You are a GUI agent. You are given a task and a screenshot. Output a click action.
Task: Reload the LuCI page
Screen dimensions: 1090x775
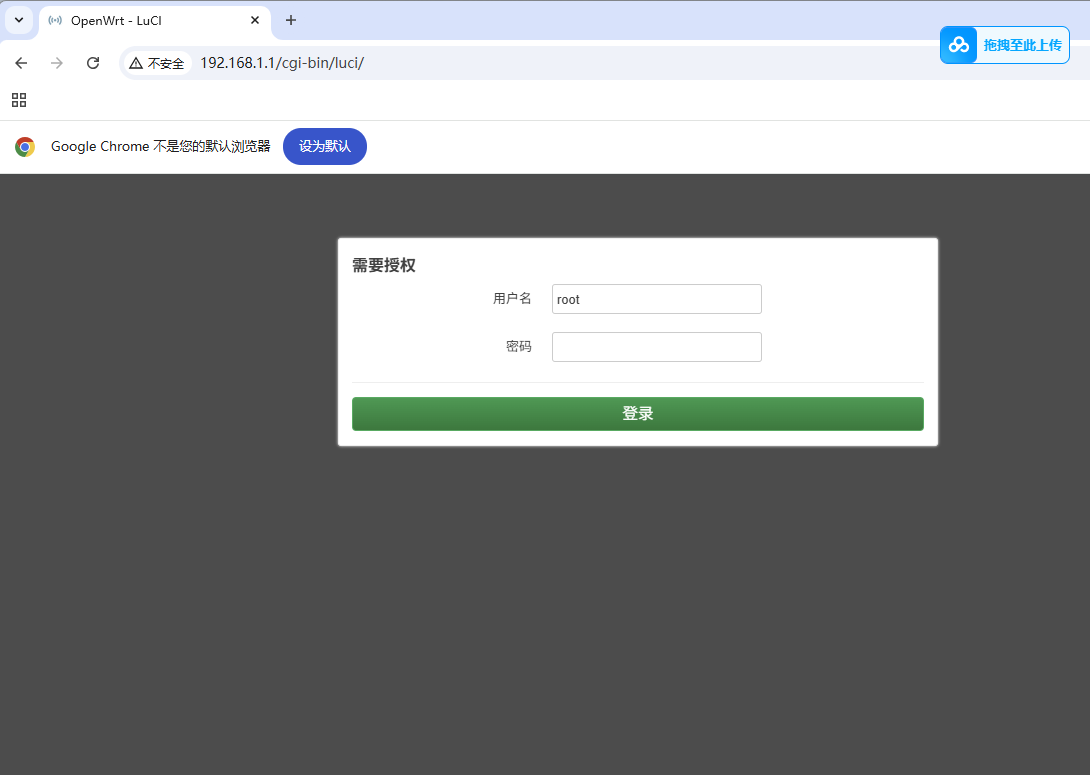click(x=93, y=63)
